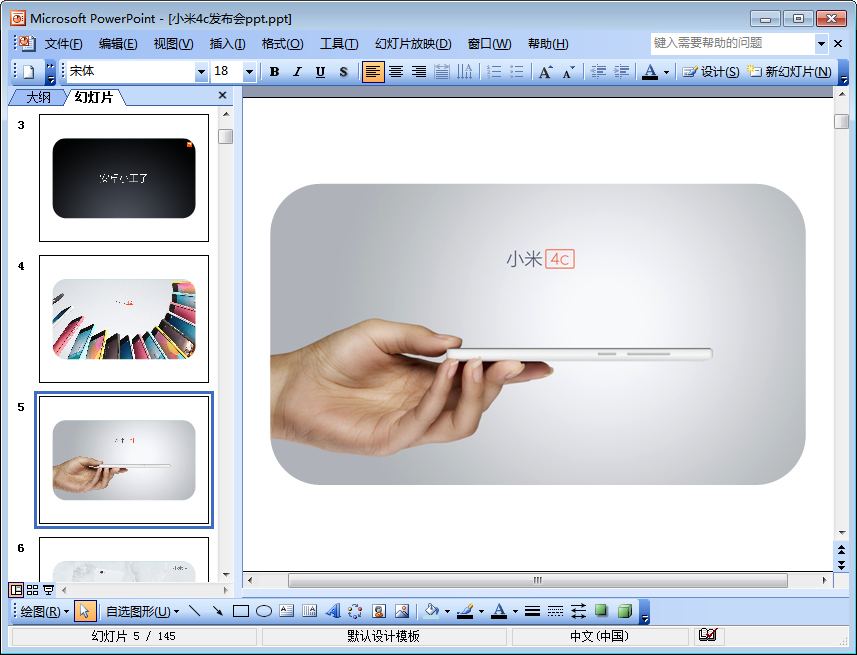Select slide 5 thumbnail

pos(124,460)
